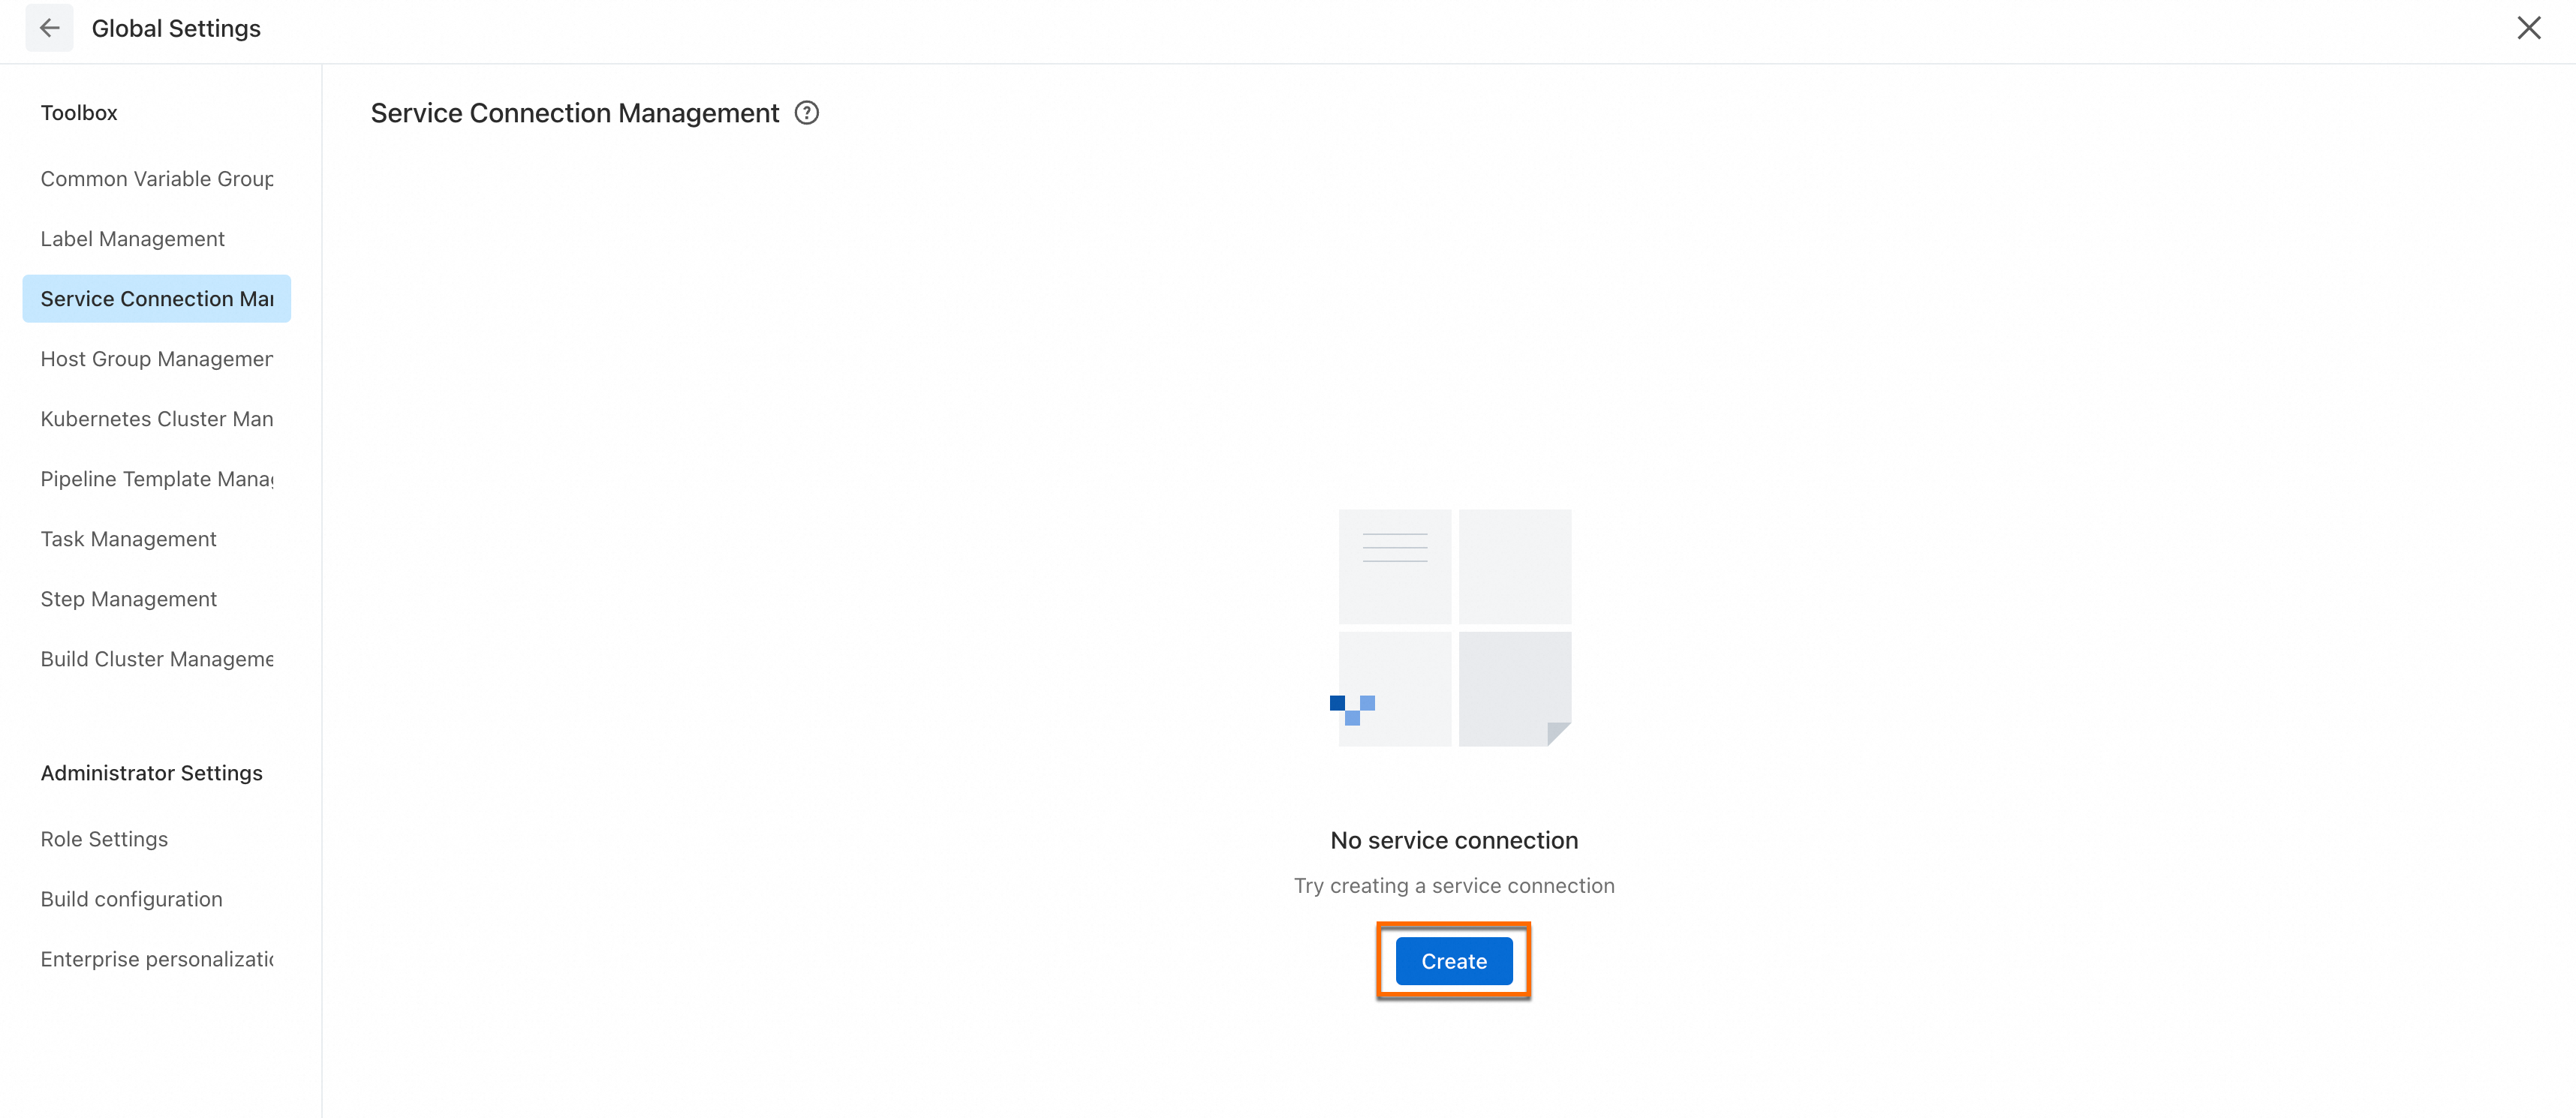This screenshot has width=2576, height=1118.
Task: Open the help icon next to Service Connection Management
Action: [x=806, y=113]
